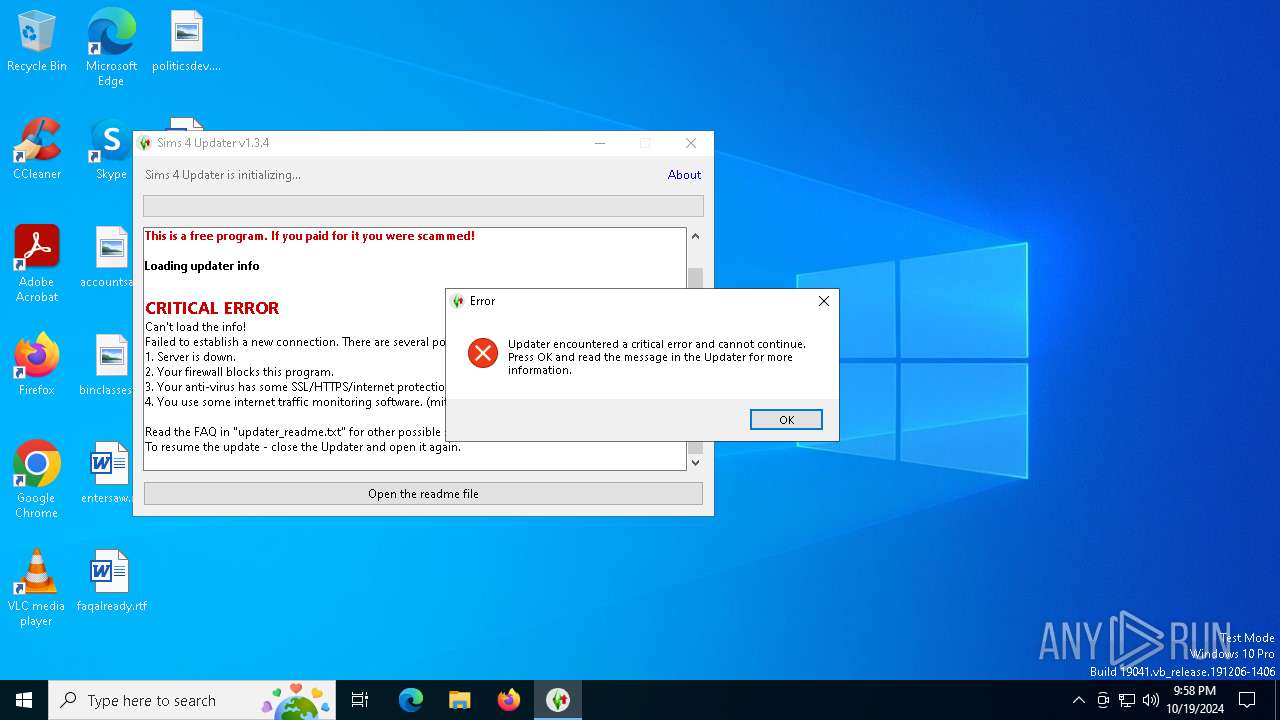Click OK in the Error dialog
The height and width of the screenshot is (720, 1280).
786,420
